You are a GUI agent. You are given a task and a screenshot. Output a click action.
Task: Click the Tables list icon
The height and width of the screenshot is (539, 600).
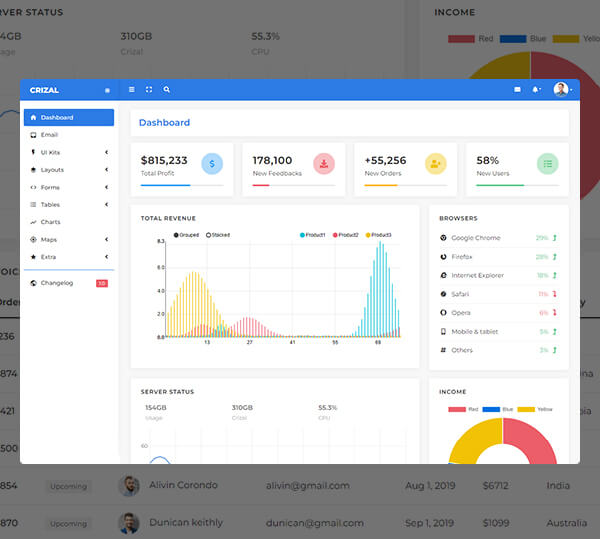pos(33,205)
